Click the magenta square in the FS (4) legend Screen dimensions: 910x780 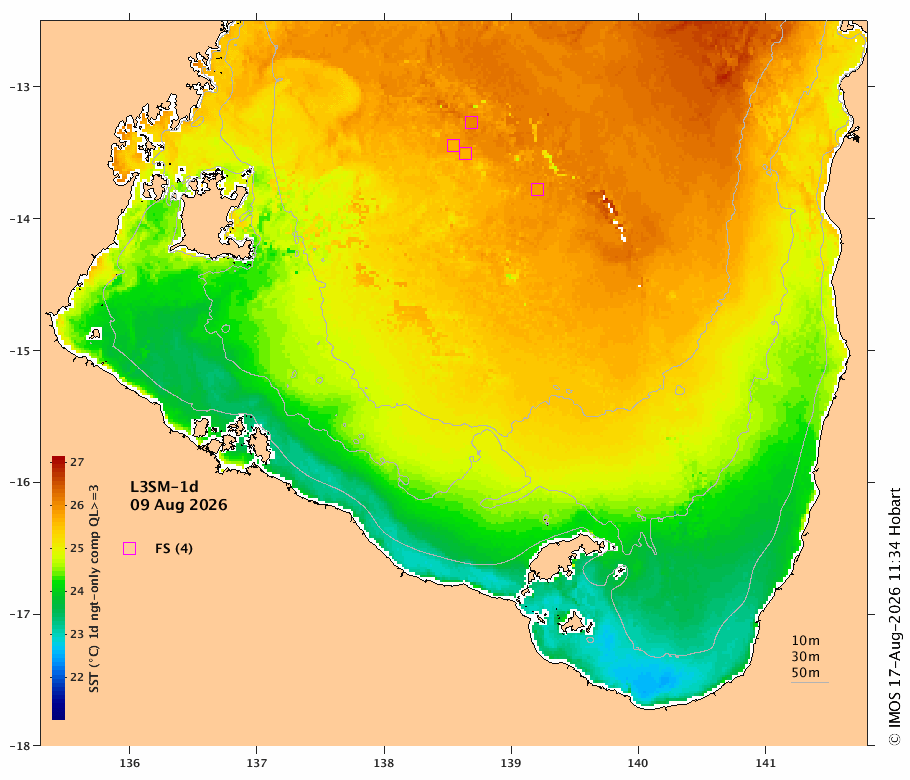(x=129, y=548)
